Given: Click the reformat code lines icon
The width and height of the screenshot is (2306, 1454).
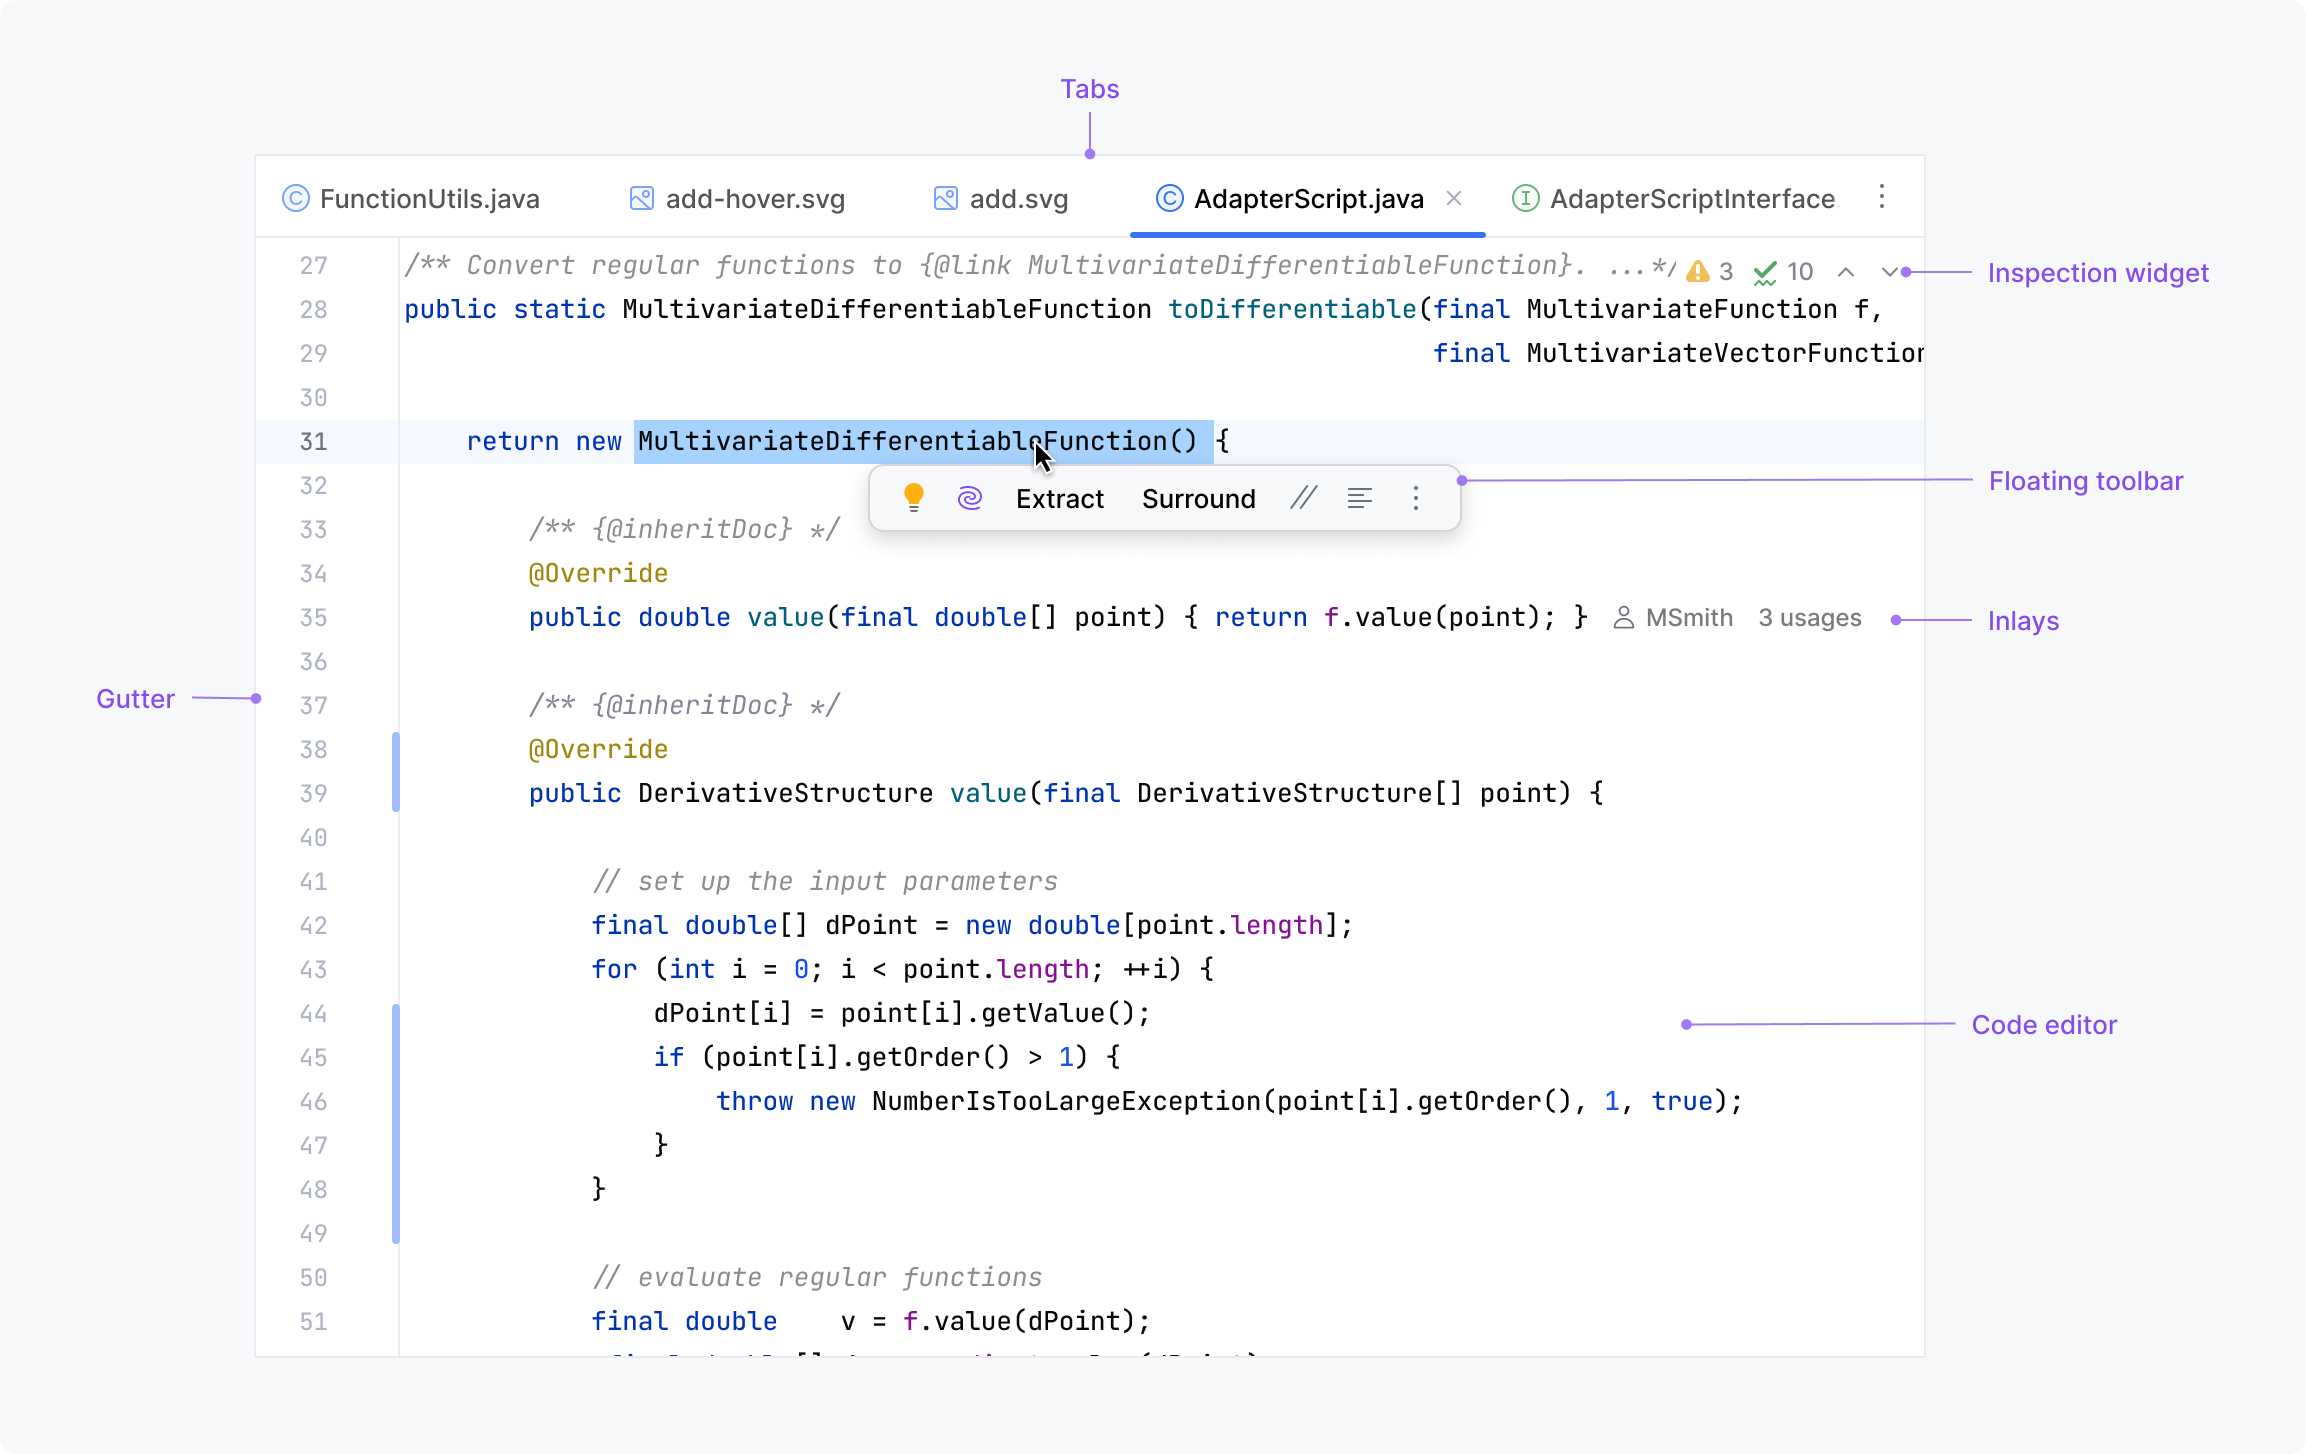Looking at the screenshot, I should point(1359,498).
